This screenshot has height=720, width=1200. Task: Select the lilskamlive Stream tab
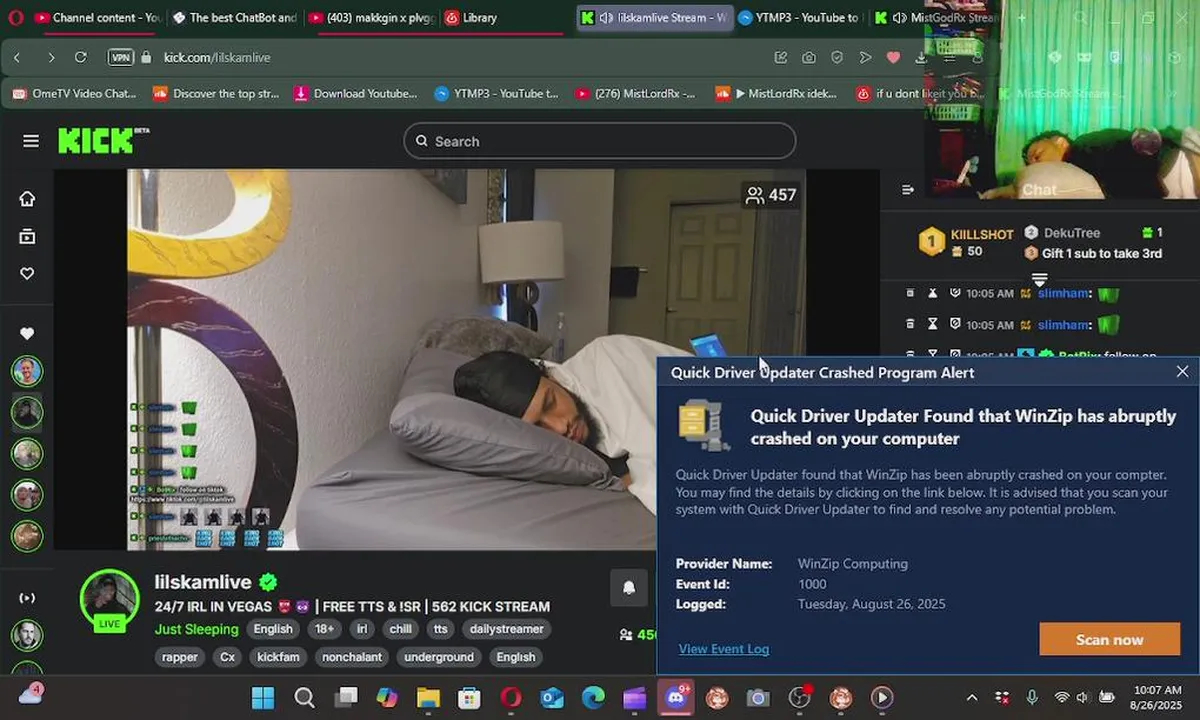click(653, 17)
